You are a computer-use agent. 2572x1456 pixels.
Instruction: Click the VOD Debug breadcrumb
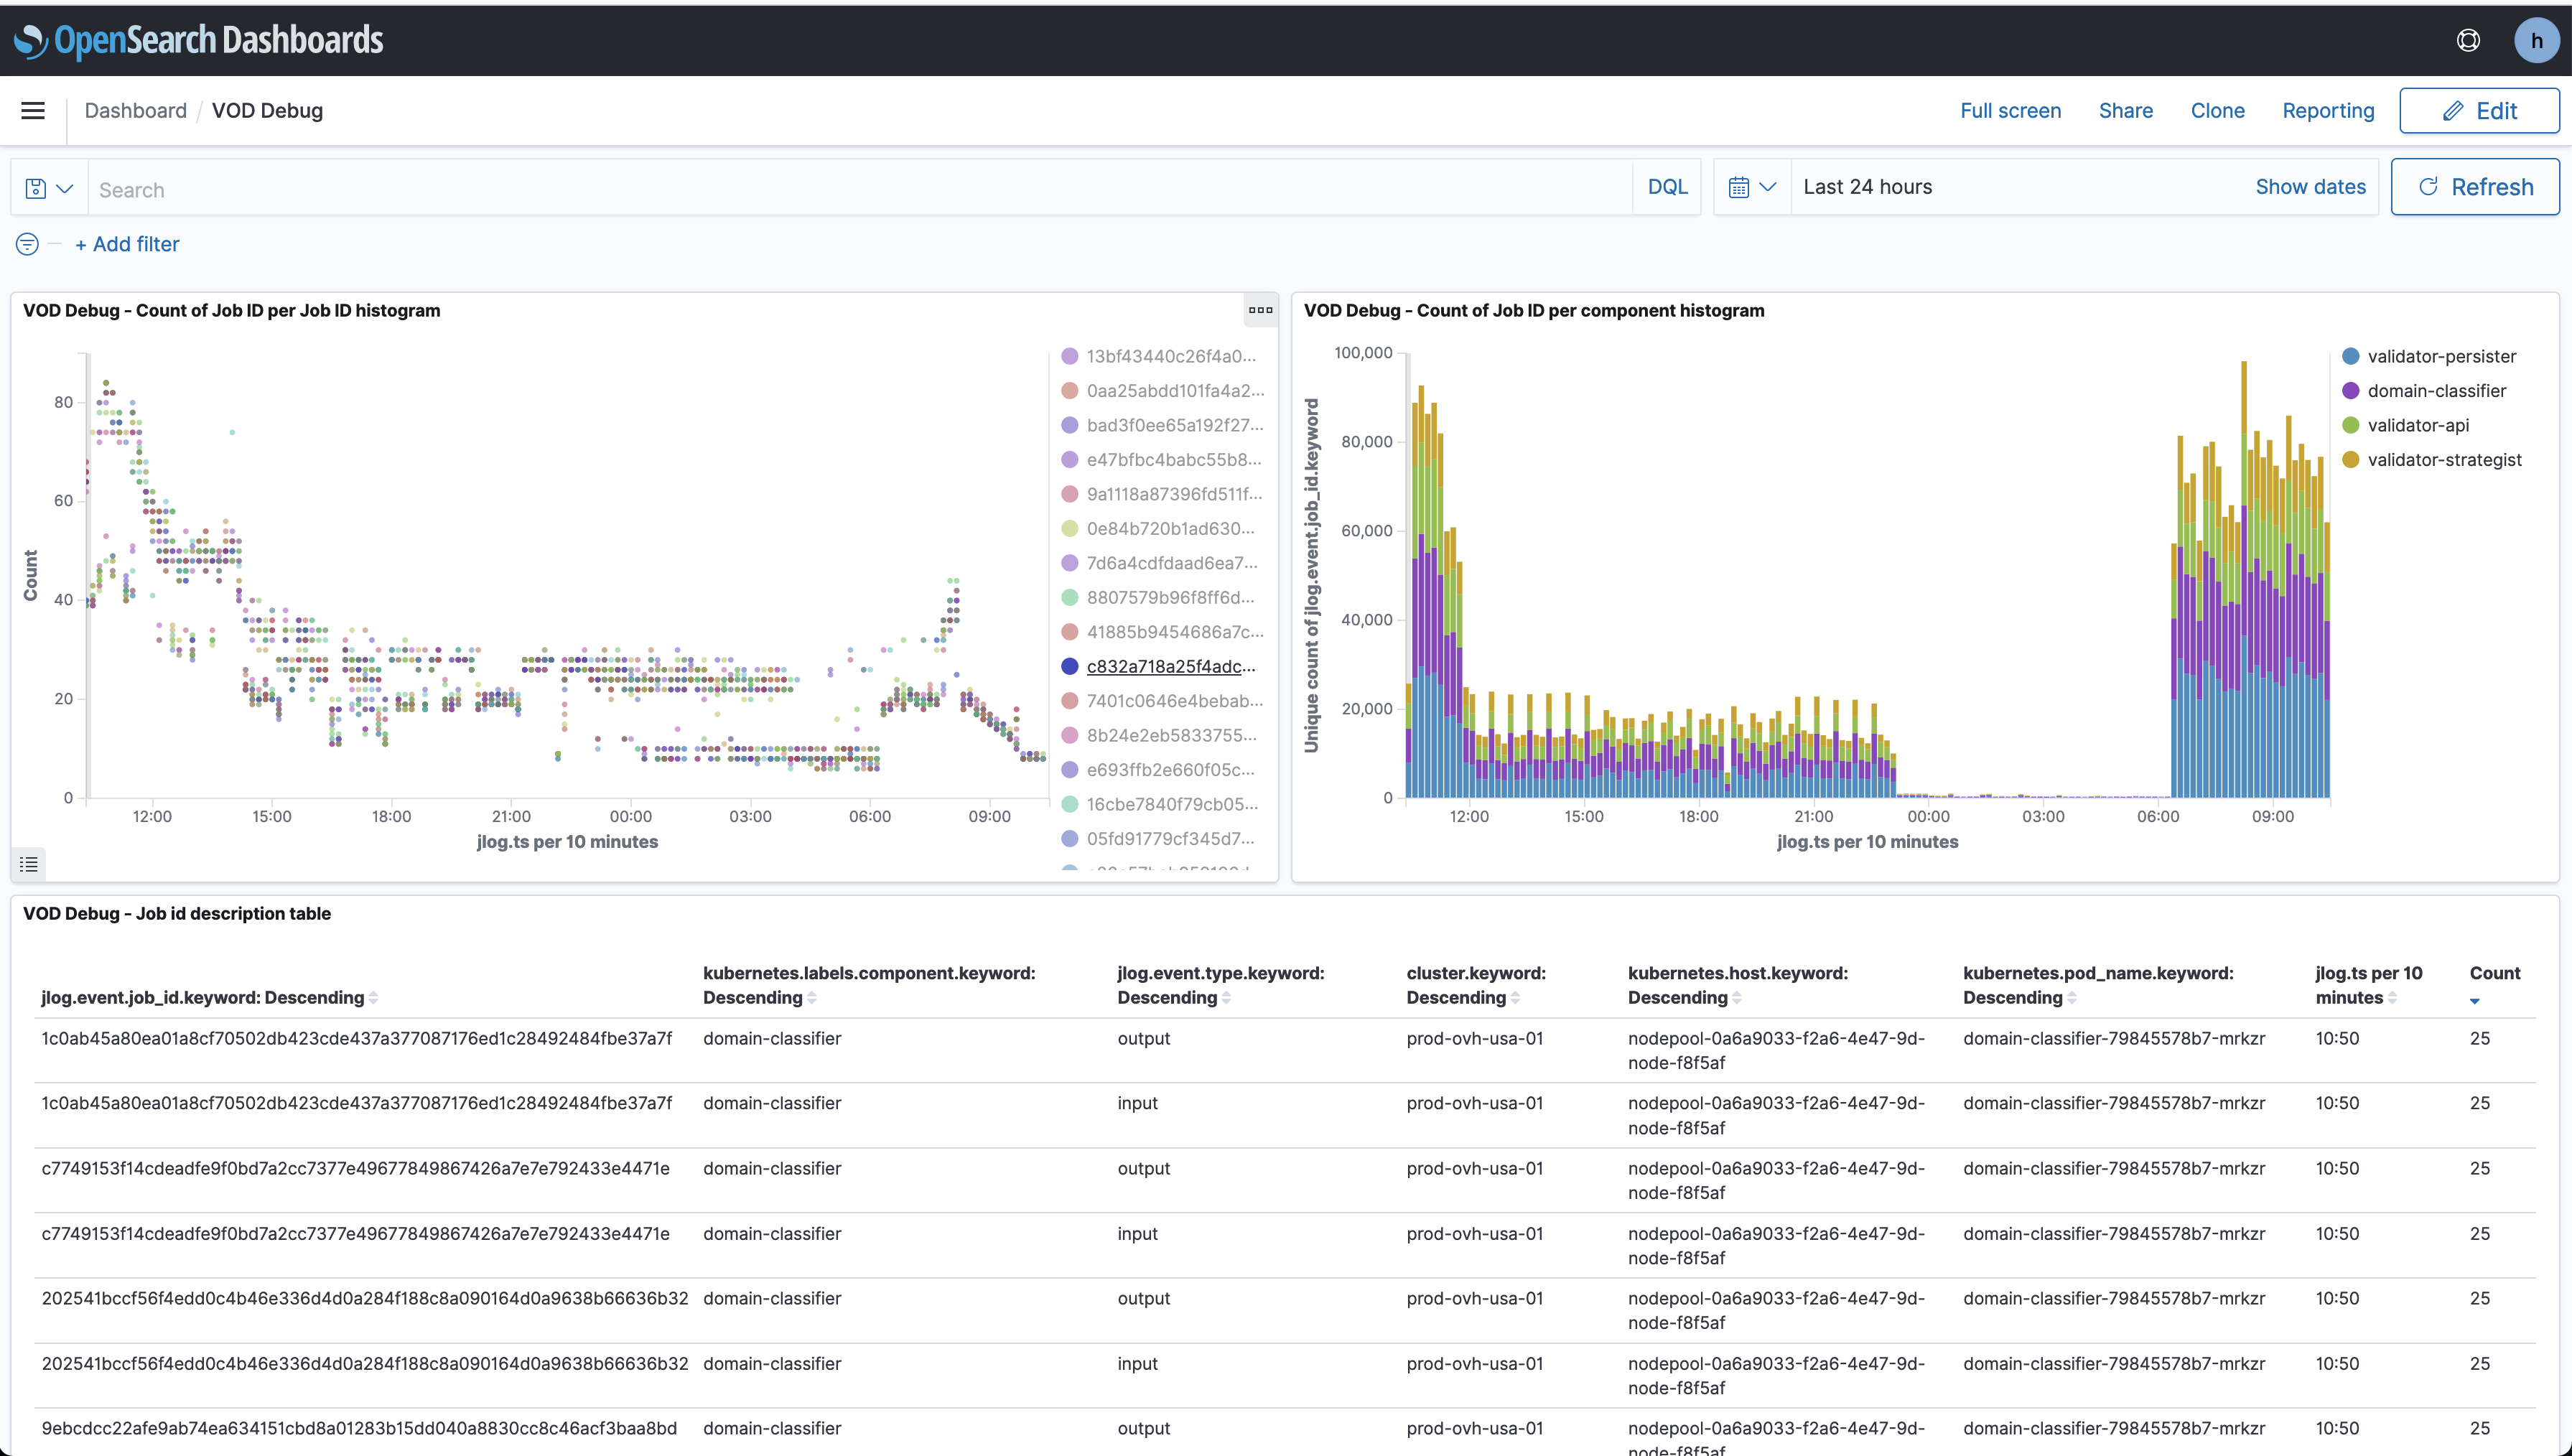click(x=267, y=111)
